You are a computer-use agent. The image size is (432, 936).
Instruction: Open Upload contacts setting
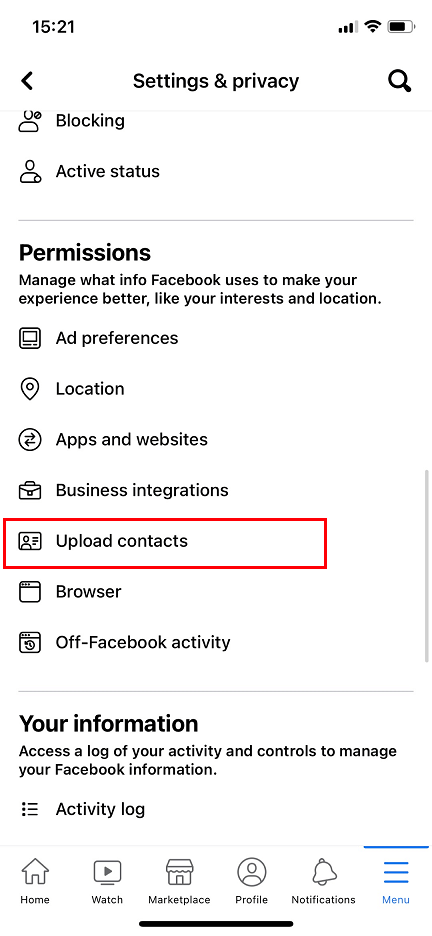tap(165, 543)
